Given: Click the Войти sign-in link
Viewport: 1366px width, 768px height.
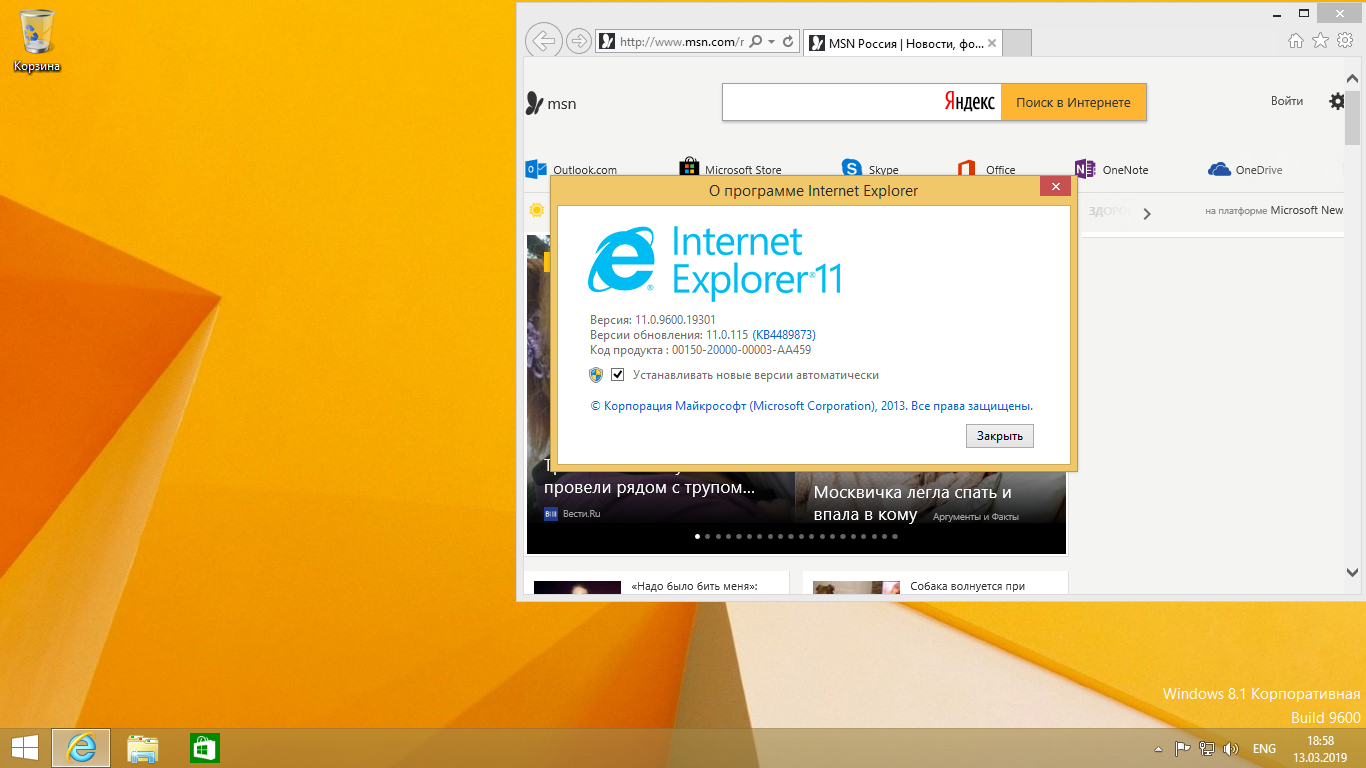Looking at the screenshot, I should click(1287, 101).
